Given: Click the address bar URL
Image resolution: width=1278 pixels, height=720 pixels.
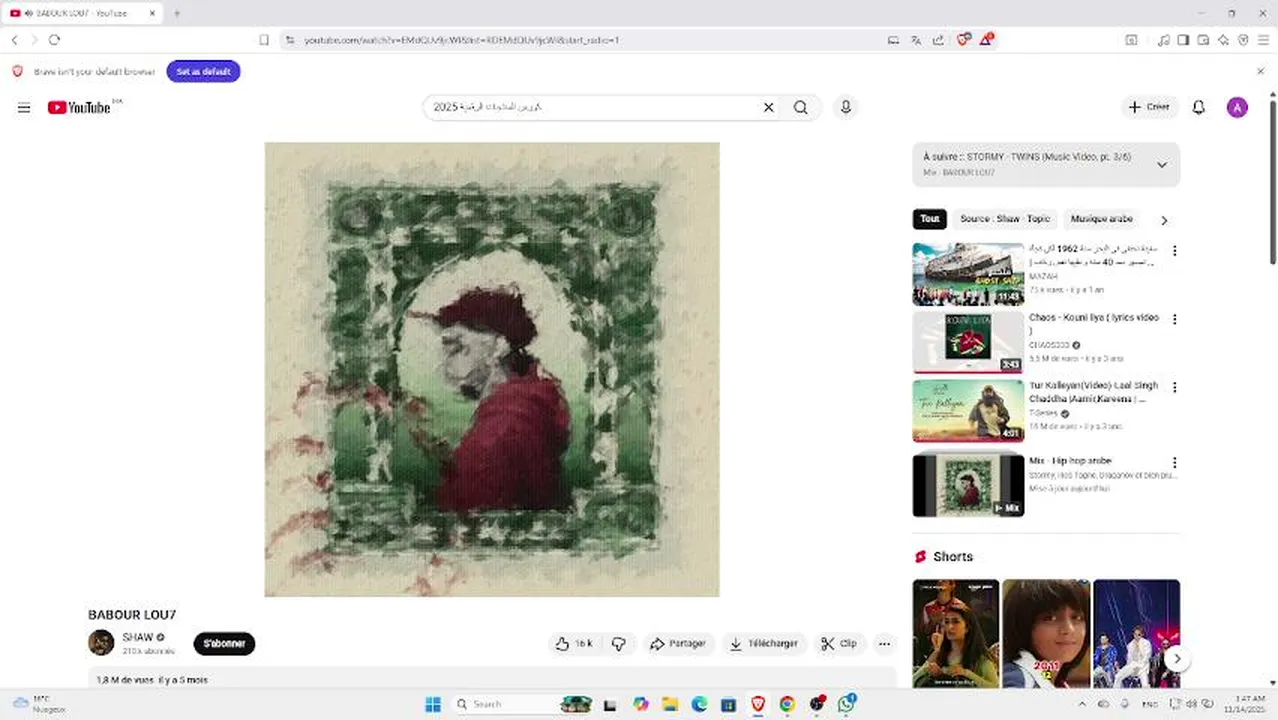Looking at the screenshot, I should point(461,40).
